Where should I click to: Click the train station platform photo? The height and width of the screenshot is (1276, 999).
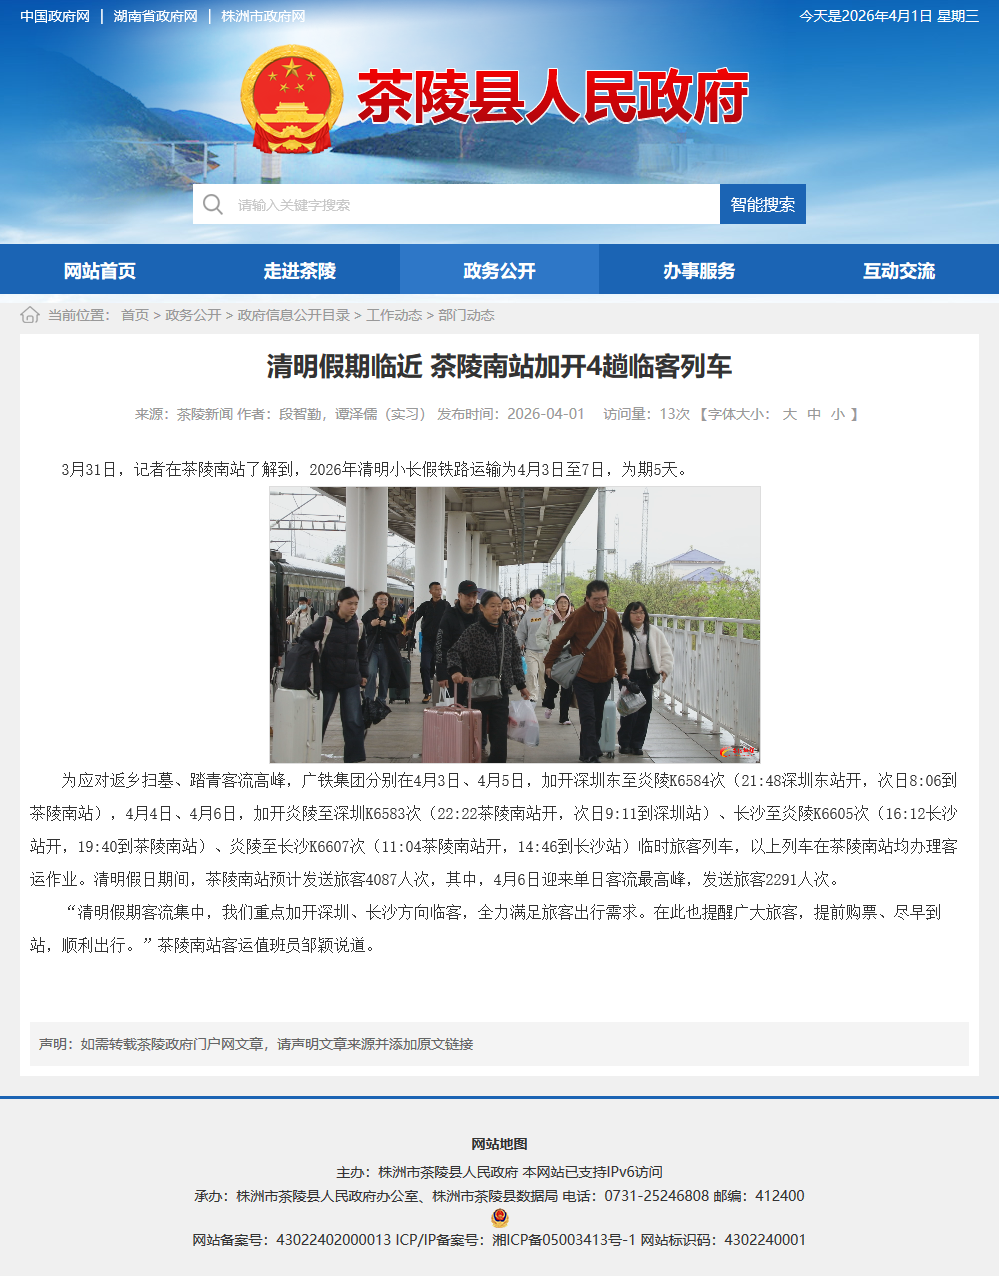[515, 625]
